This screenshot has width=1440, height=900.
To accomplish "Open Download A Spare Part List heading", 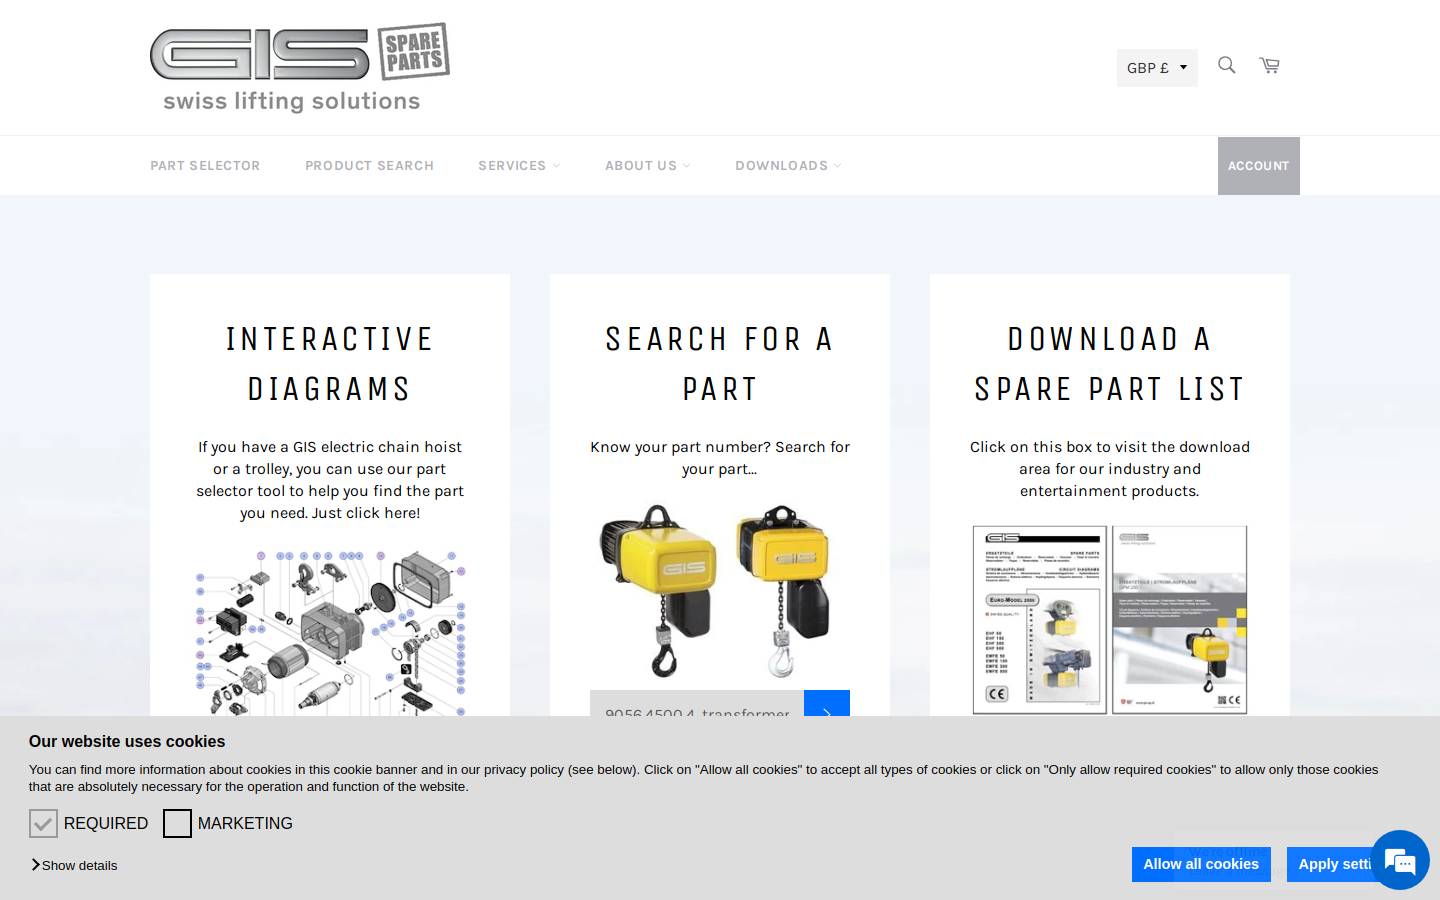I will tap(1110, 363).
